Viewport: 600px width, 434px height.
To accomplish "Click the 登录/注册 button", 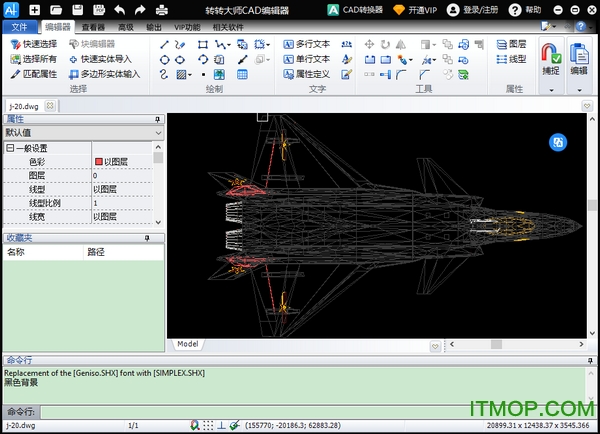I will (x=473, y=10).
